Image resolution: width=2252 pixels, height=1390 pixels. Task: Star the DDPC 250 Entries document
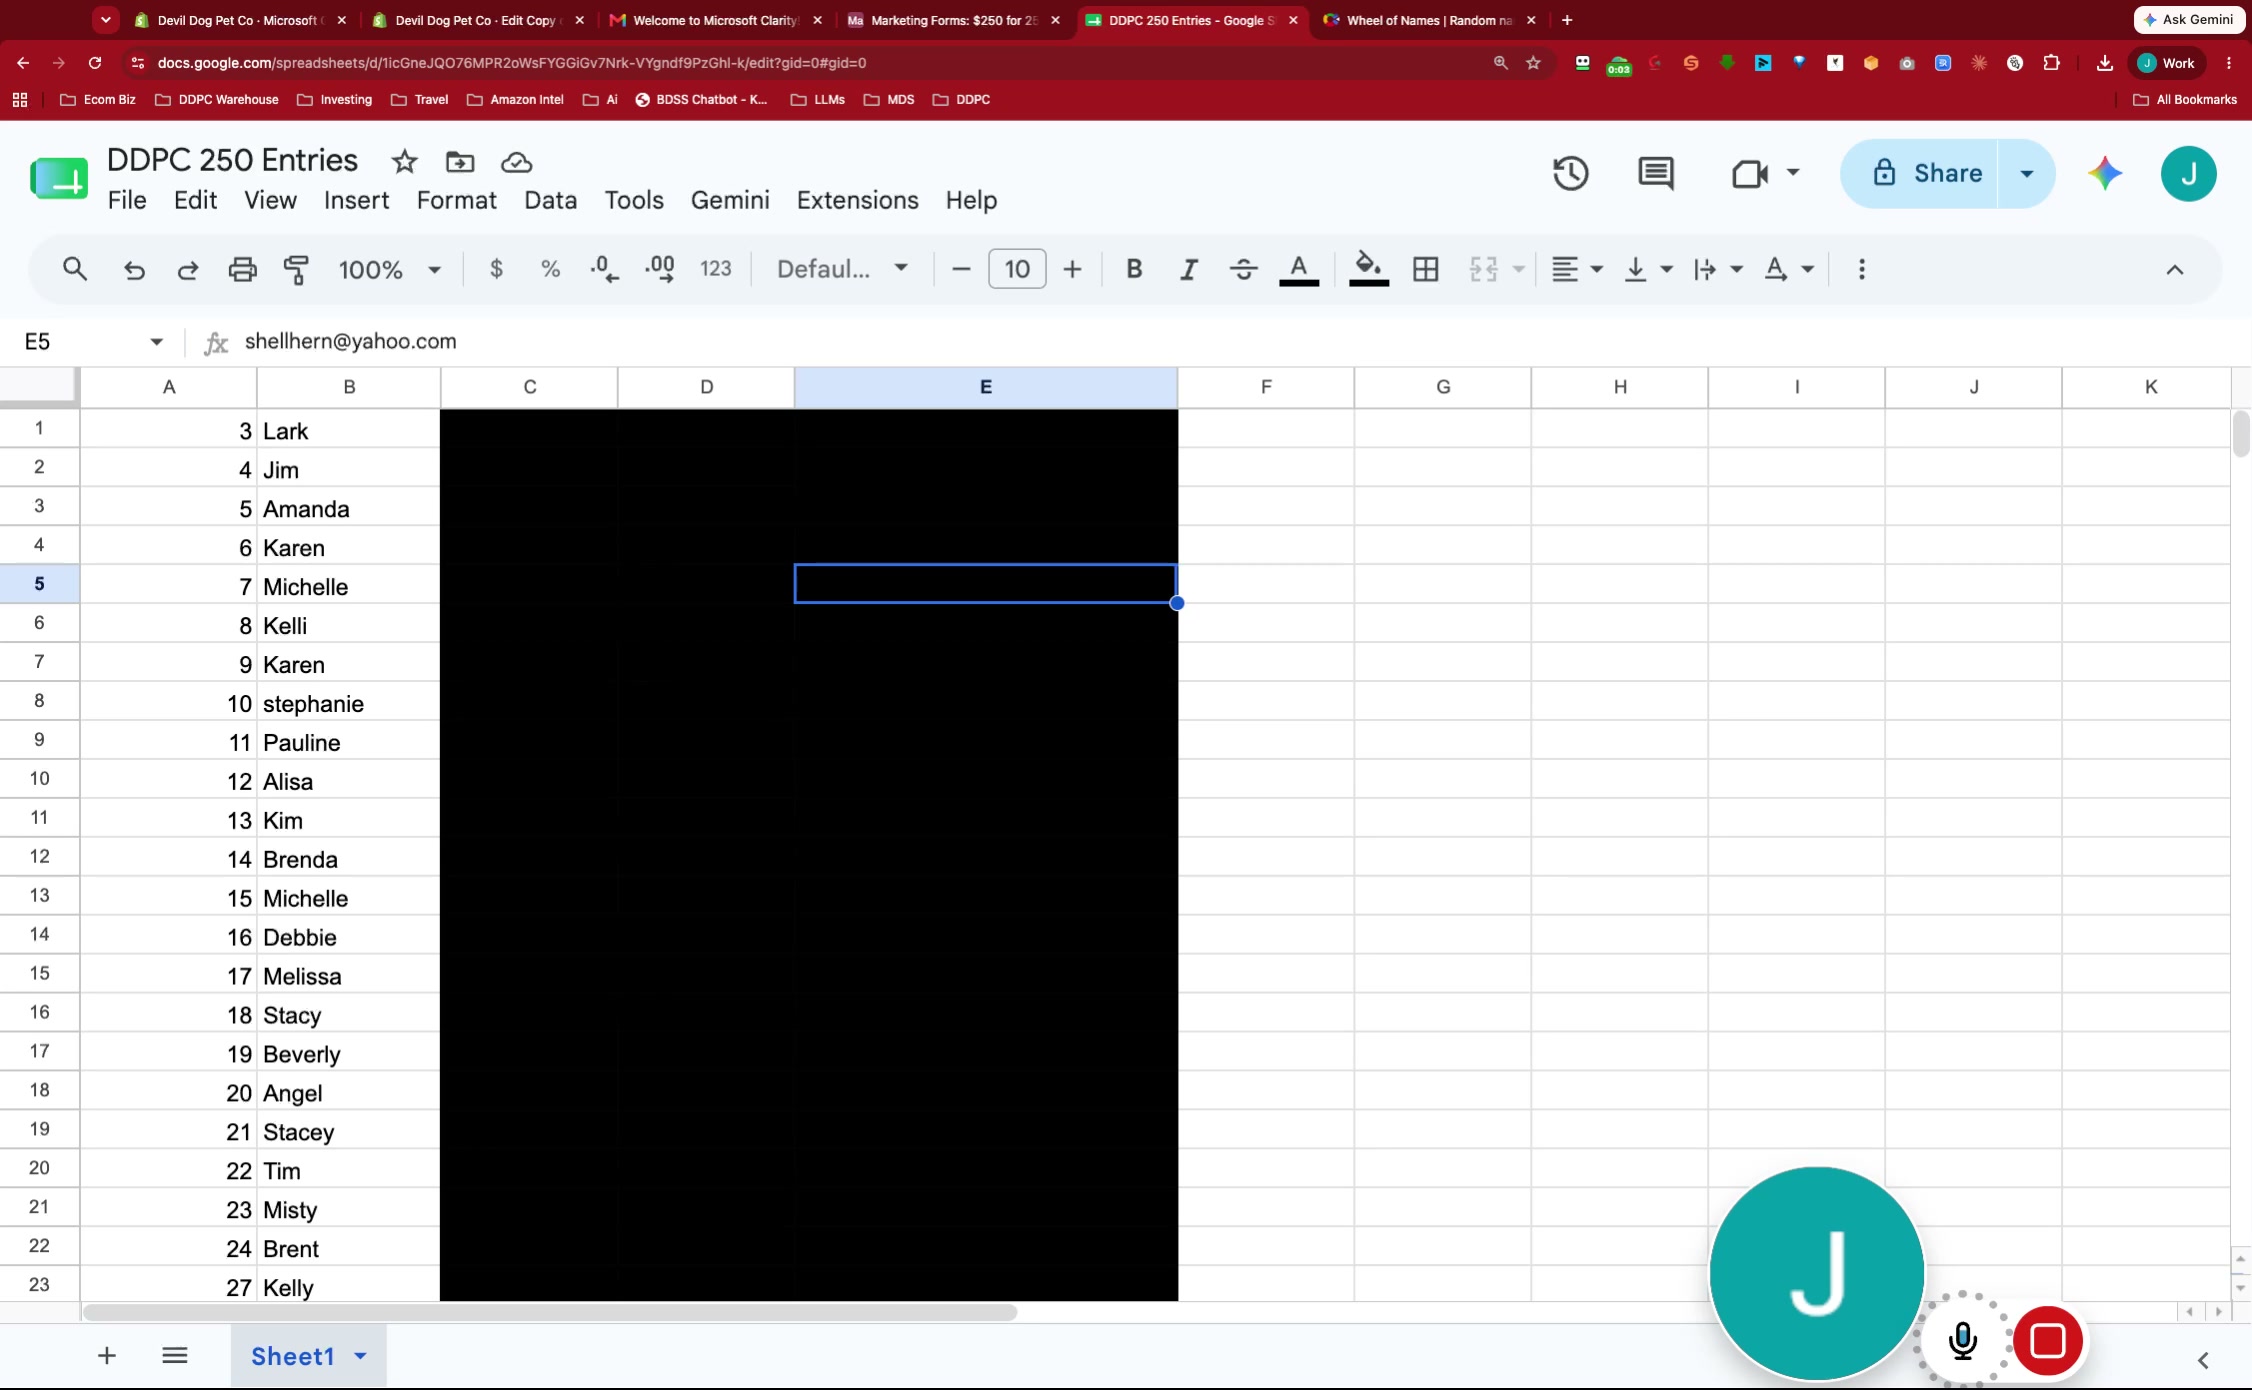tap(404, 162)
